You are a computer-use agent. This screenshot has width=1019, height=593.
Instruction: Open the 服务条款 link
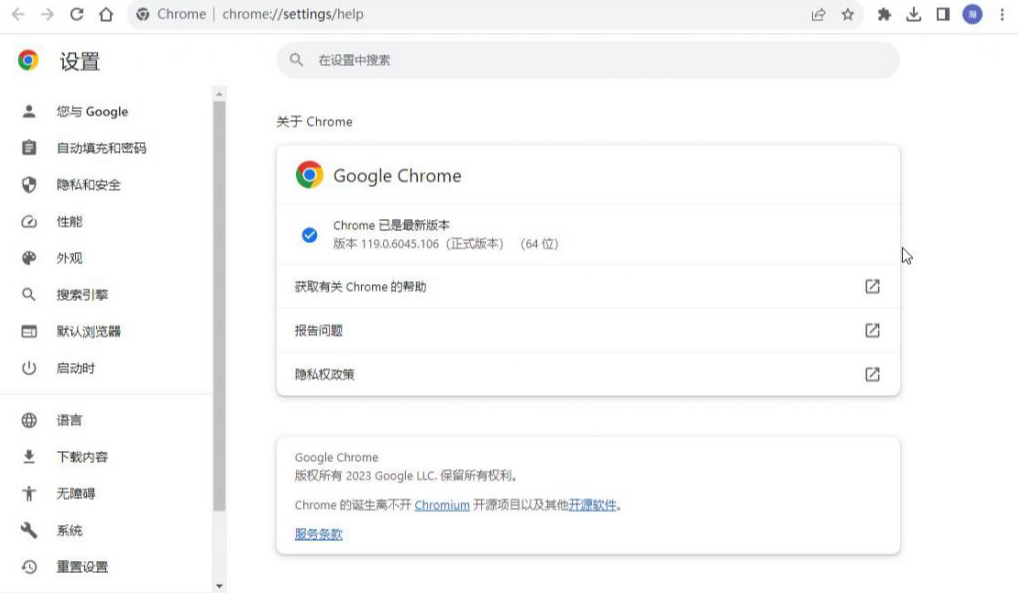pyautogui.click(x=318, y=534)
